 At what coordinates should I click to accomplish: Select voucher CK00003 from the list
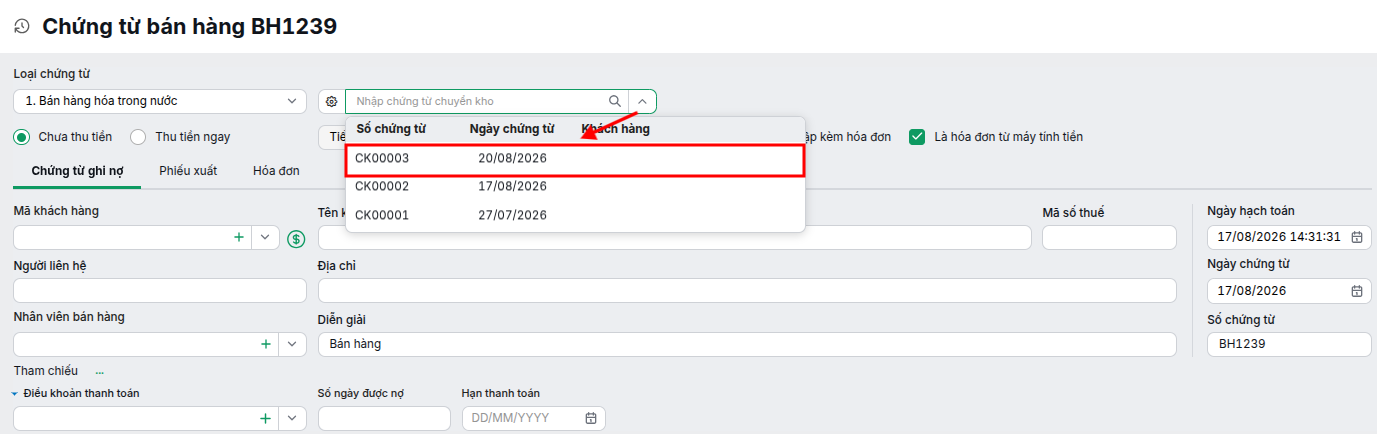click(x=575, y=160)
